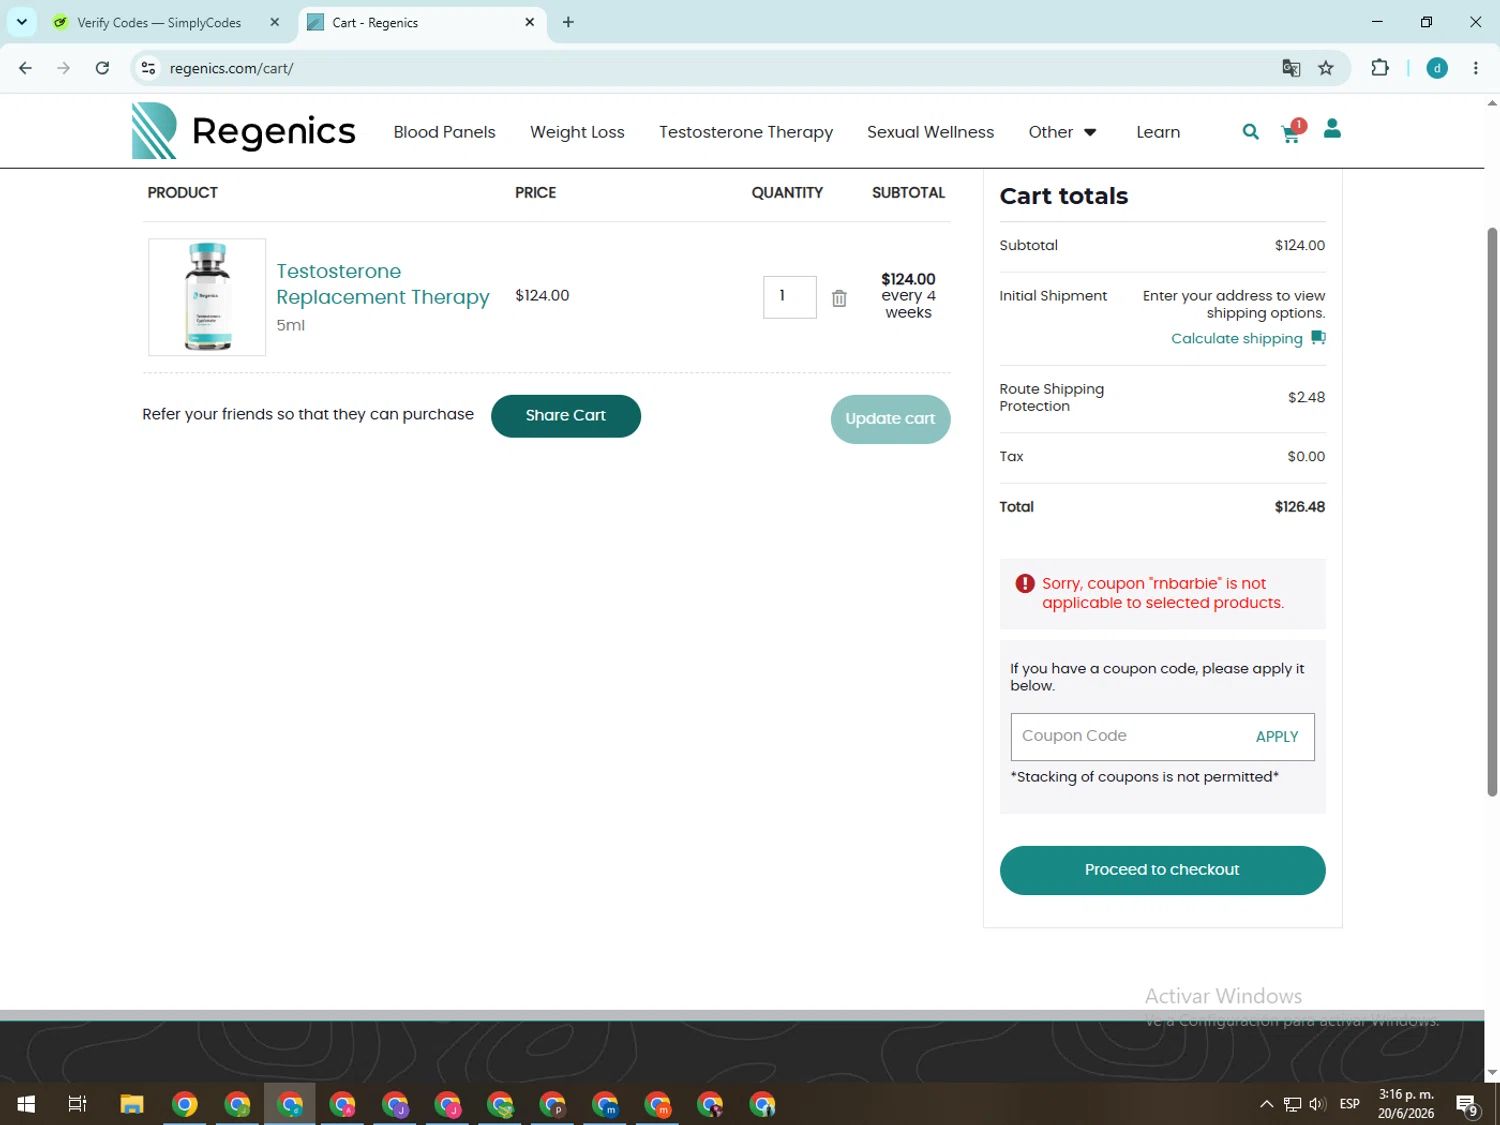
Task: Open the Chrome profile avatar
Action: [x=1437, y=68]
